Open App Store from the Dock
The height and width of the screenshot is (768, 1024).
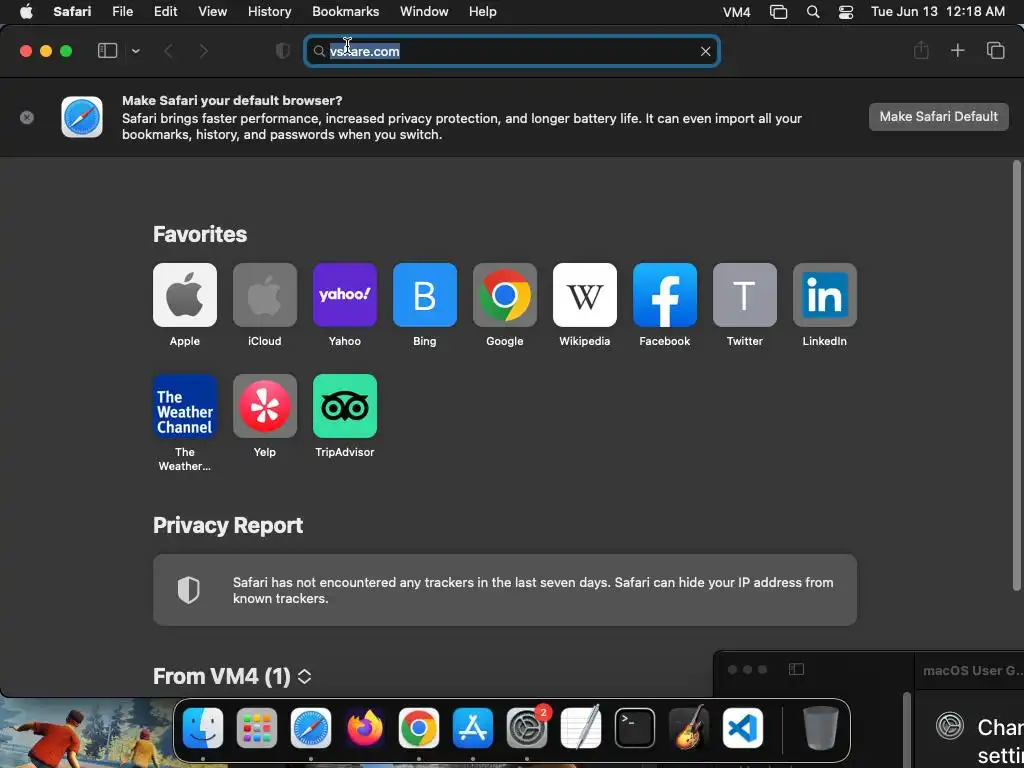[473, 728]
